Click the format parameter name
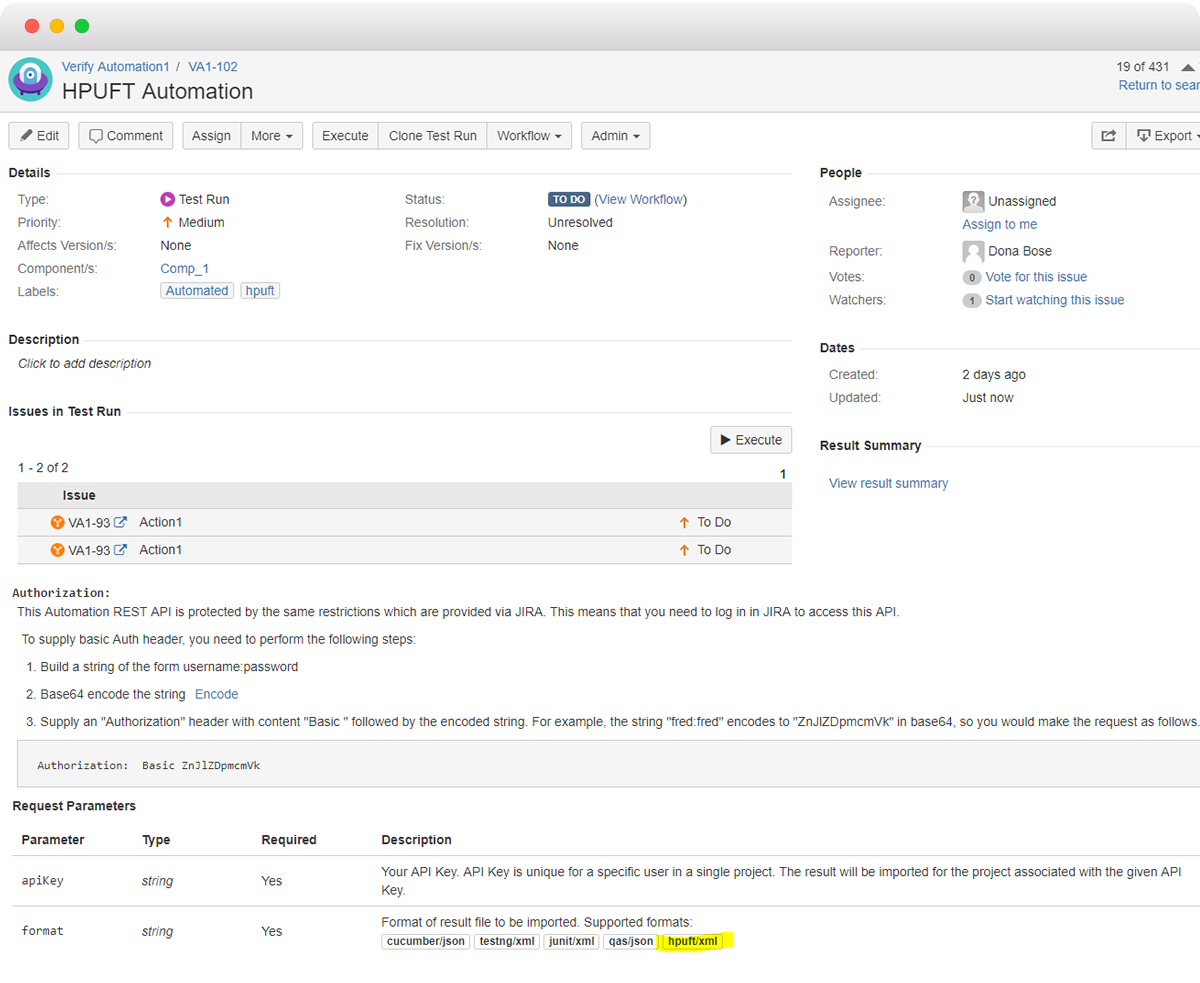1200x983 pixels. [42, 931]
